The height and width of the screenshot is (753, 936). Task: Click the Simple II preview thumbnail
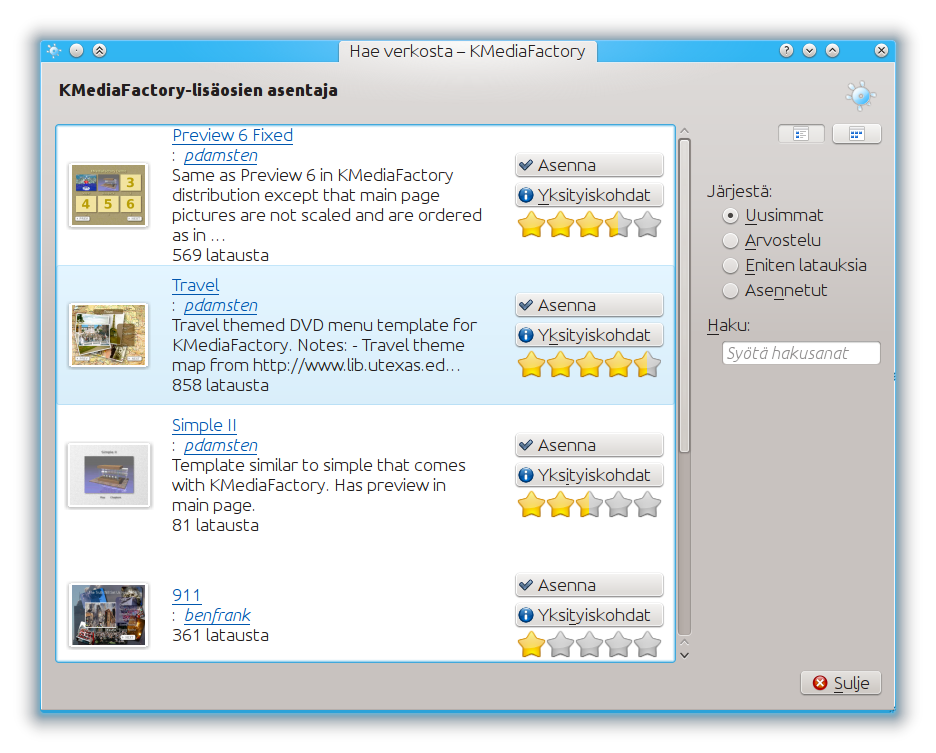pyautogui.click(x=108, y=475)
